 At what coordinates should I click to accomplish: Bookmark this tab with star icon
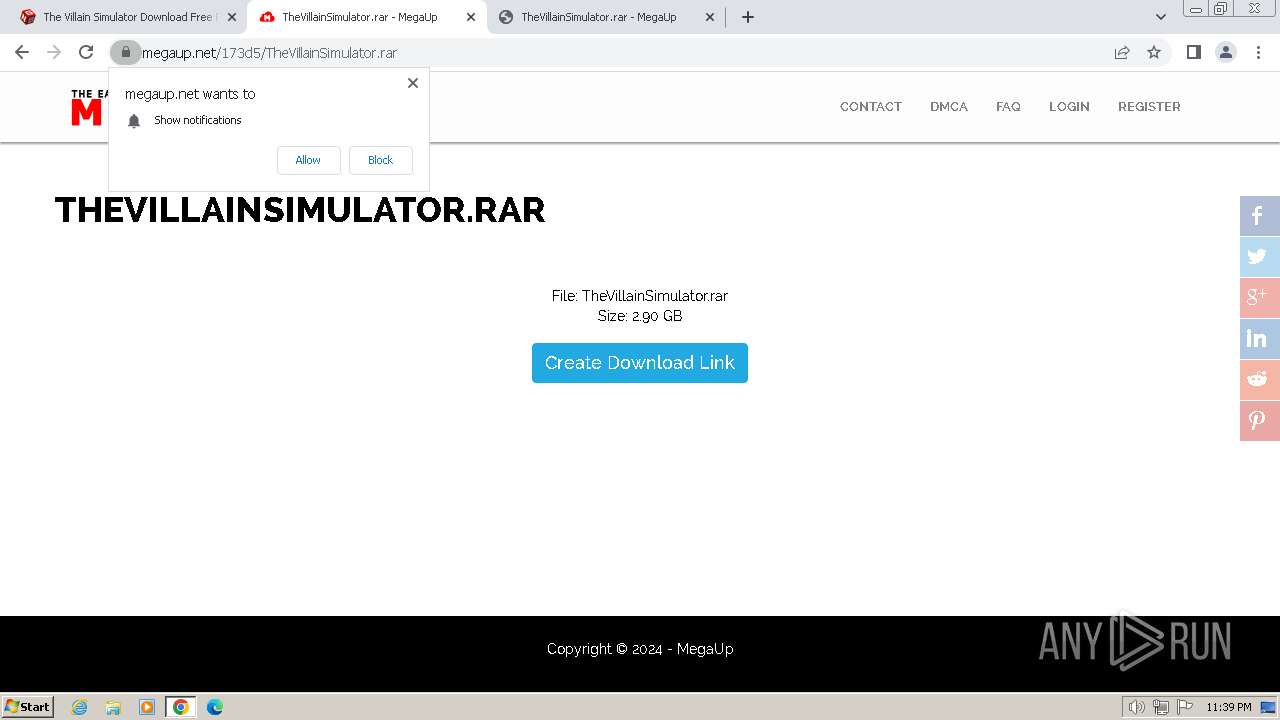pyautogui.click(x=1154, y=52)
